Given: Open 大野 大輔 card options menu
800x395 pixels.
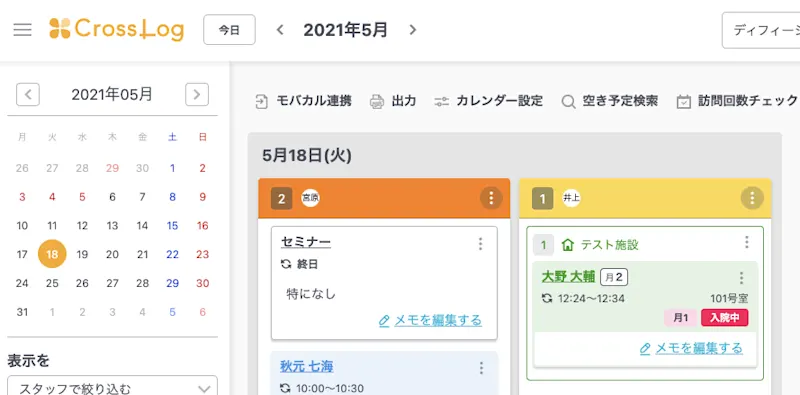Looking at the screenshot, I should tap(741, 278).
